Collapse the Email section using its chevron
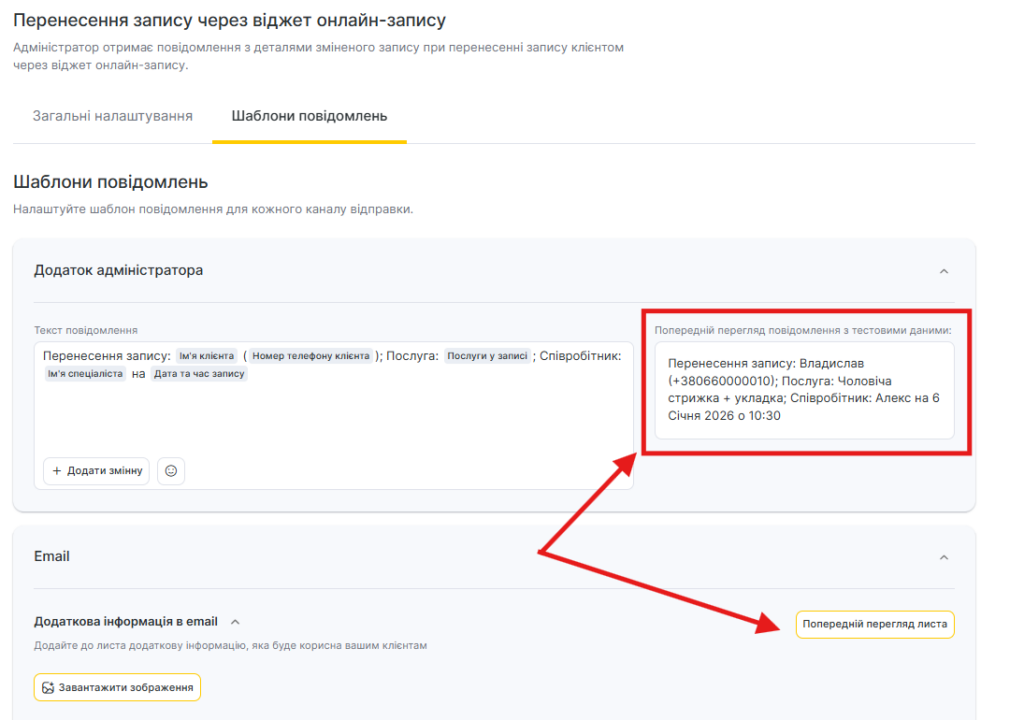The height and width of the screenshot is (720, 1024). 943,557
